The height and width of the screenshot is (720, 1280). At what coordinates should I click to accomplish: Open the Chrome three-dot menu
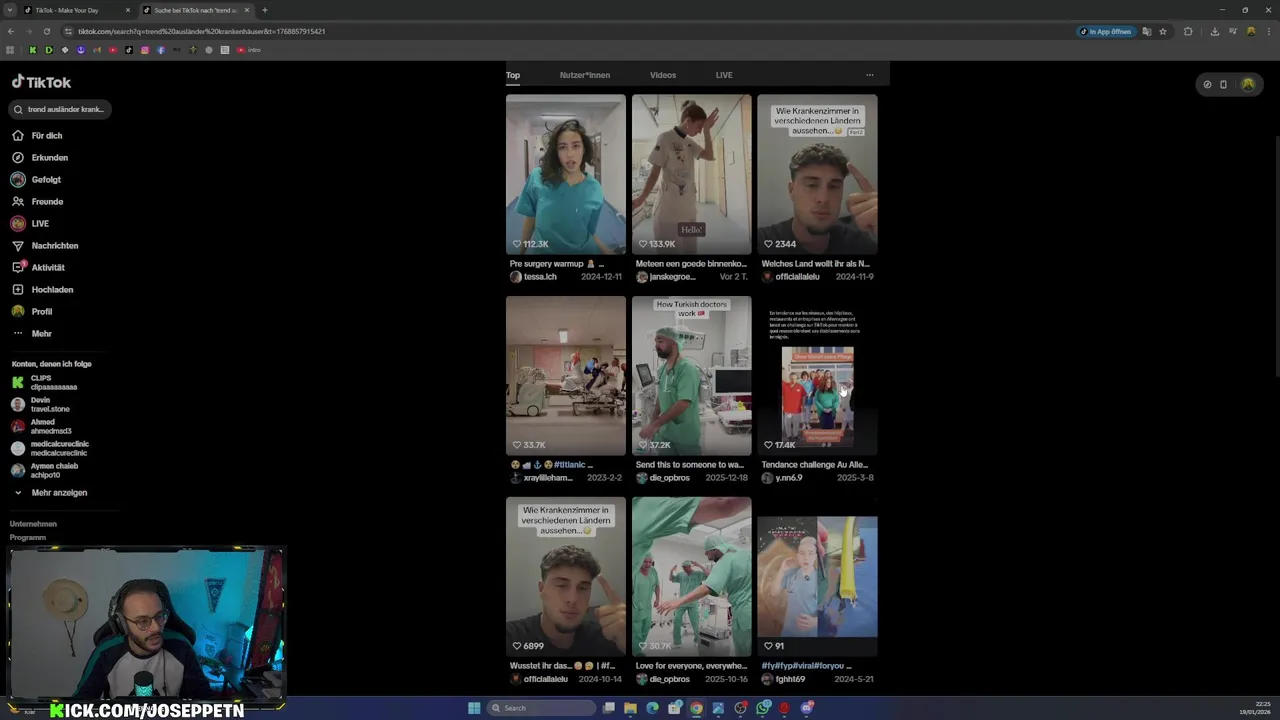(1268, 31)
